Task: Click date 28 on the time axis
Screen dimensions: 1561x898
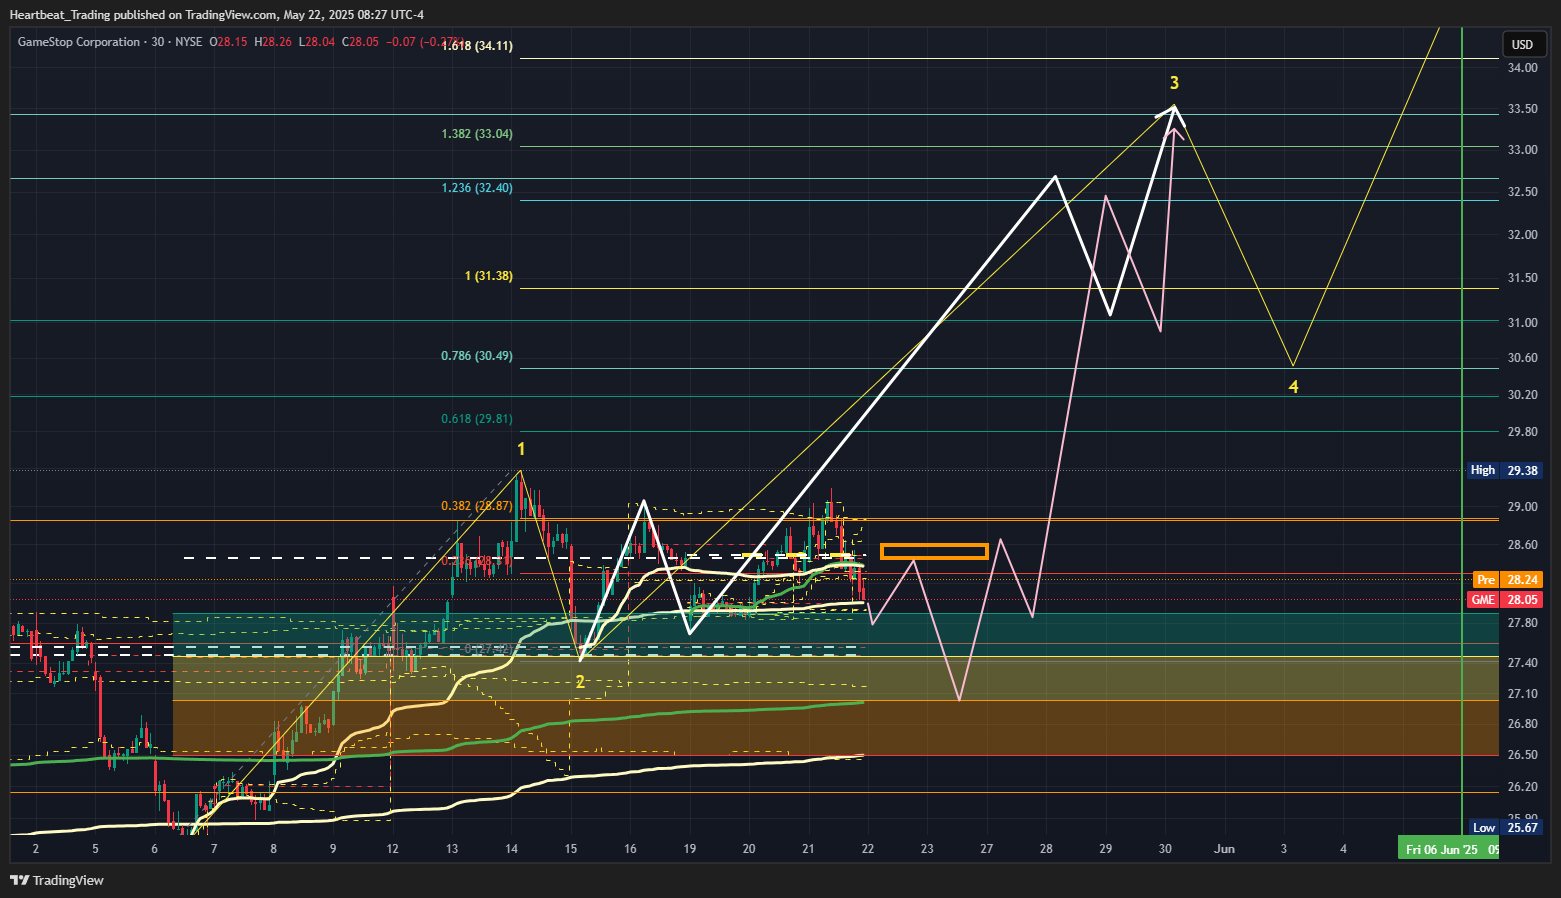Action: 1046,849
